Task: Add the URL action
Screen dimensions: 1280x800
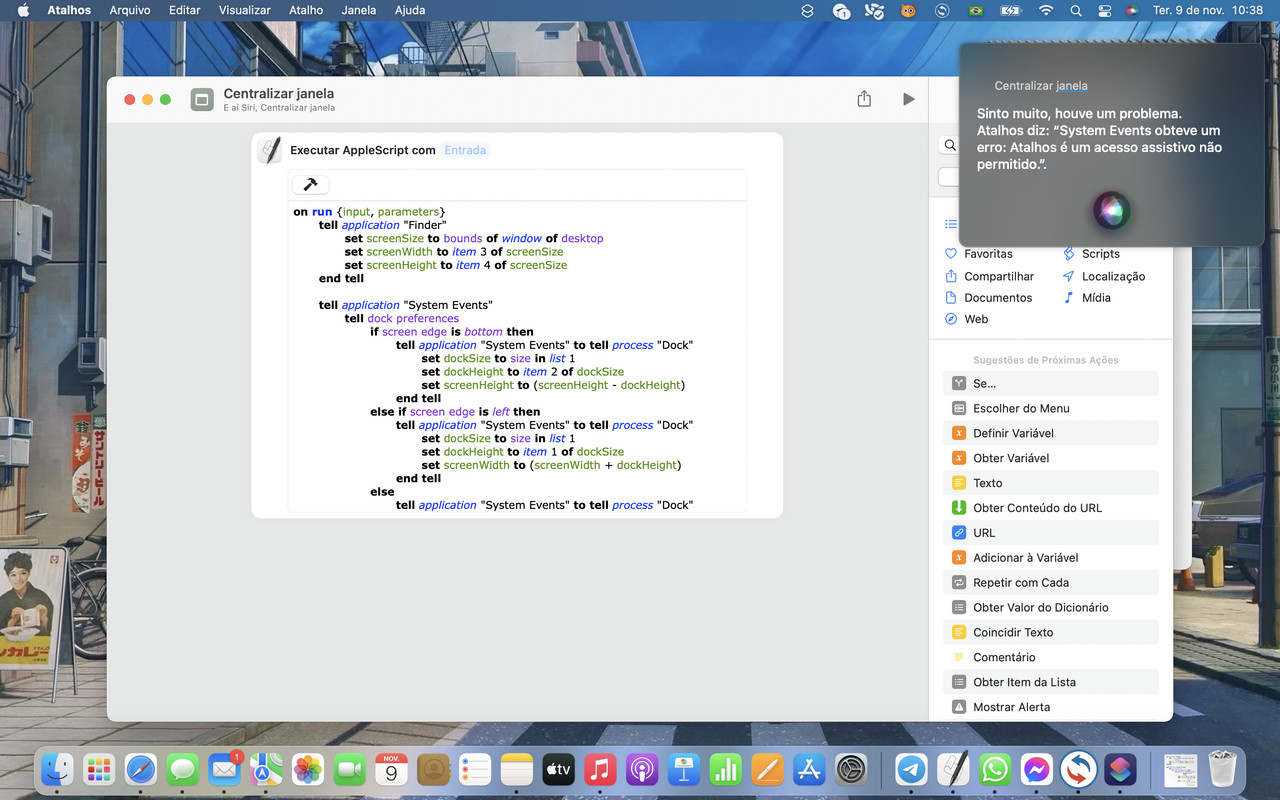Action: pos(1051,533)
